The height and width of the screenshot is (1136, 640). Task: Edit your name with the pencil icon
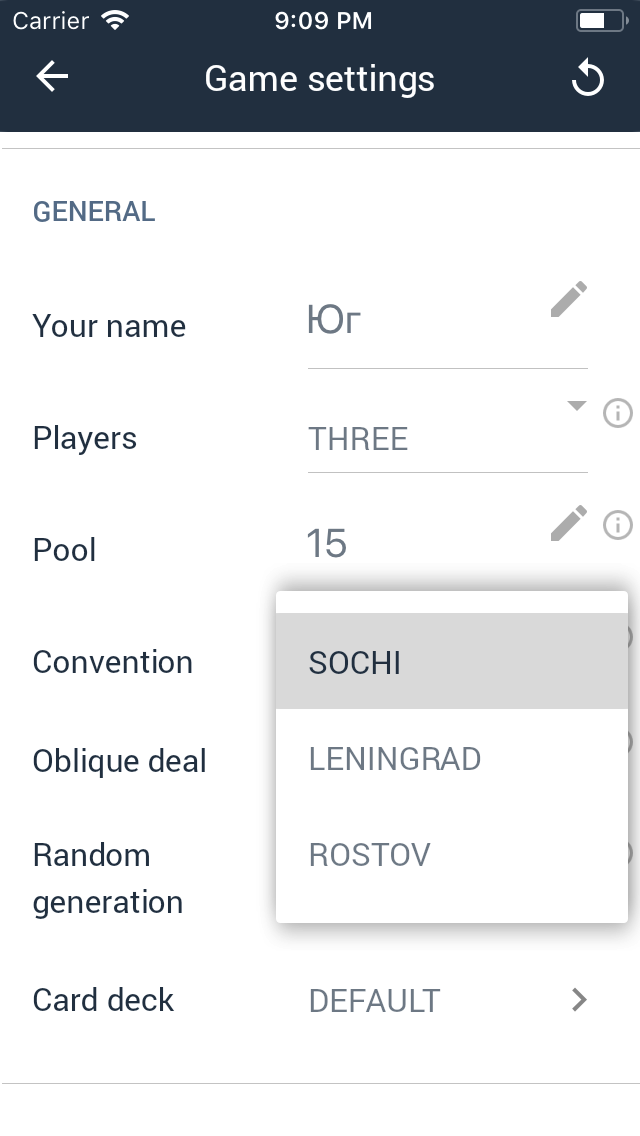point(569,300)
